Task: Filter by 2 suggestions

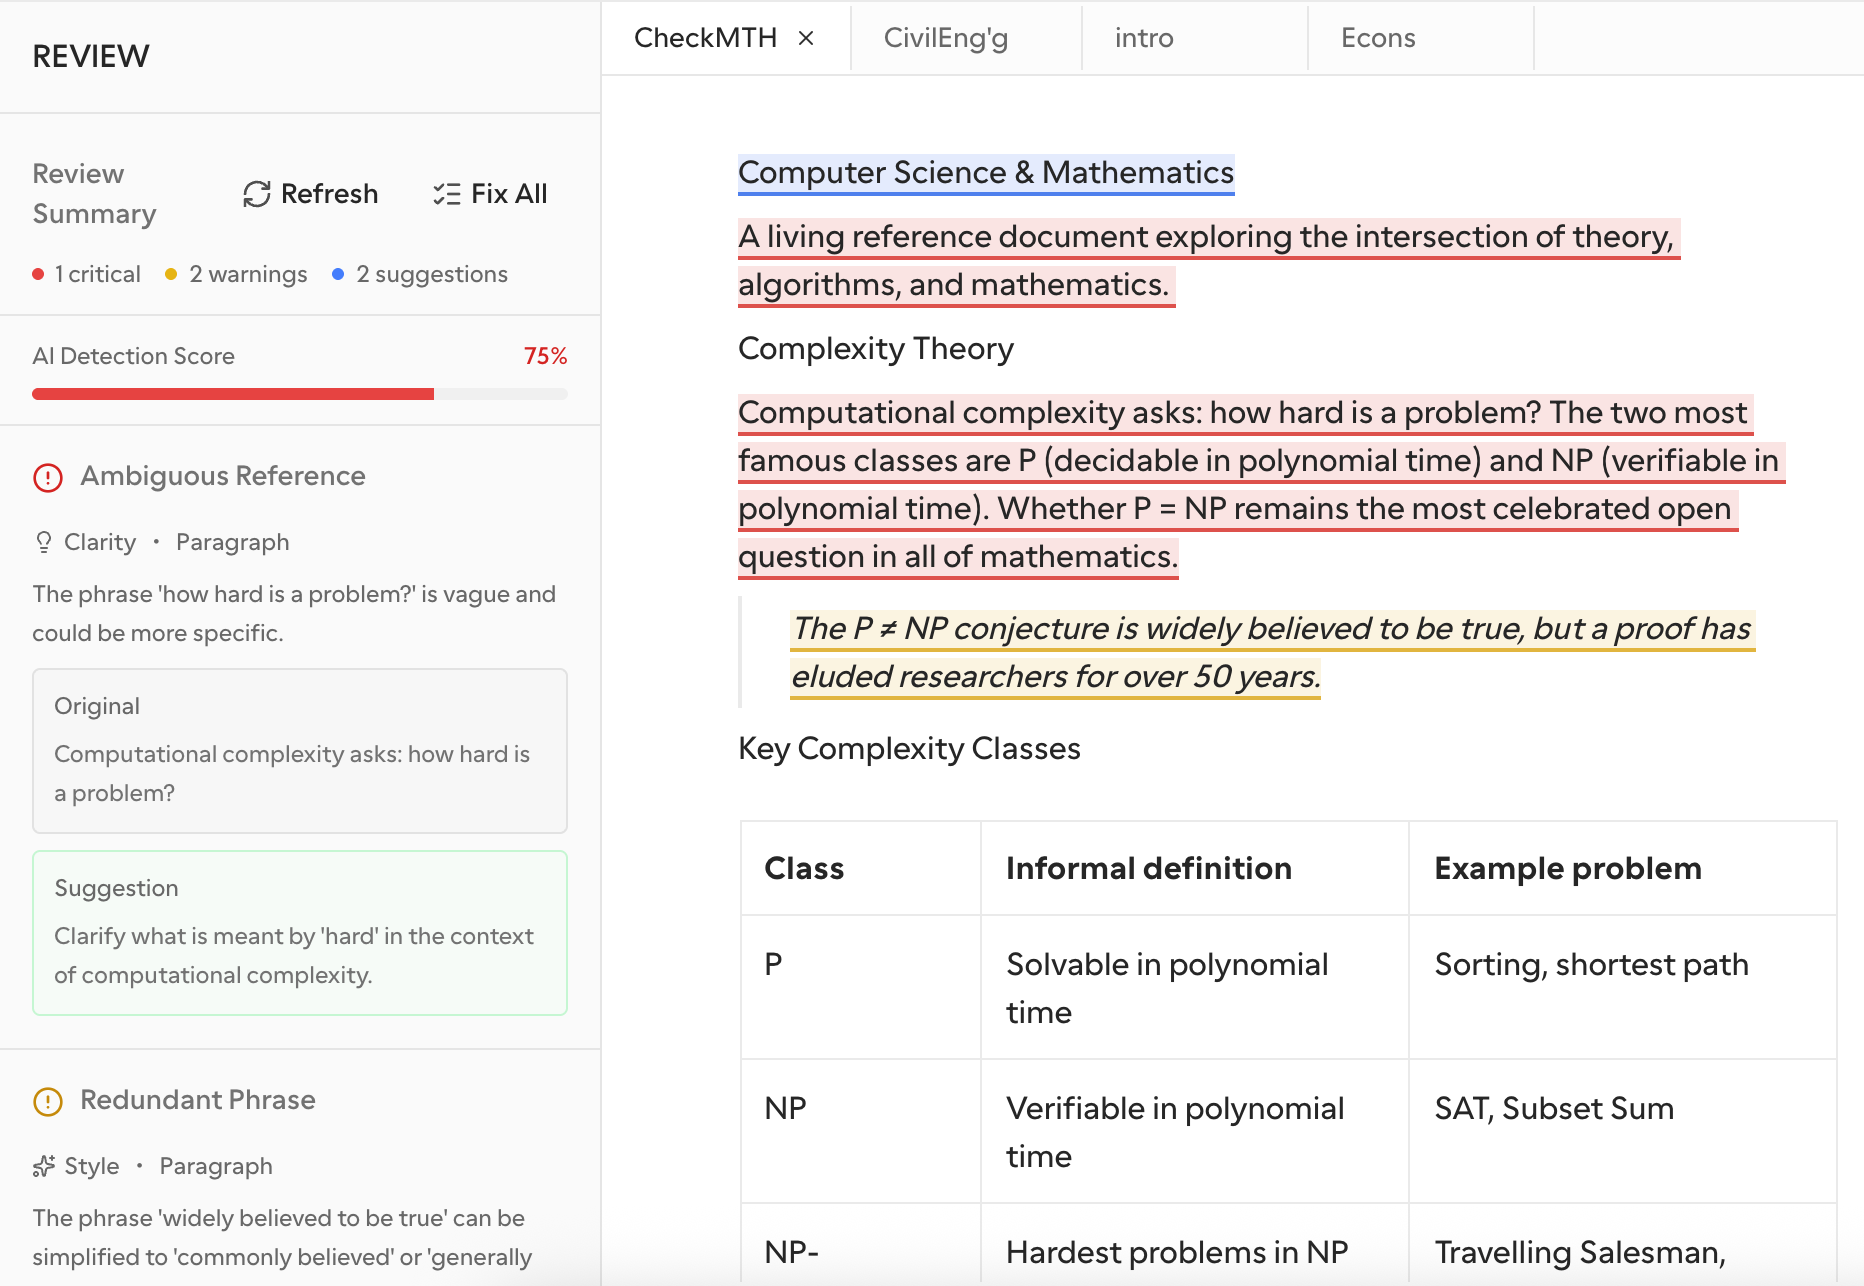Action: 420,274
